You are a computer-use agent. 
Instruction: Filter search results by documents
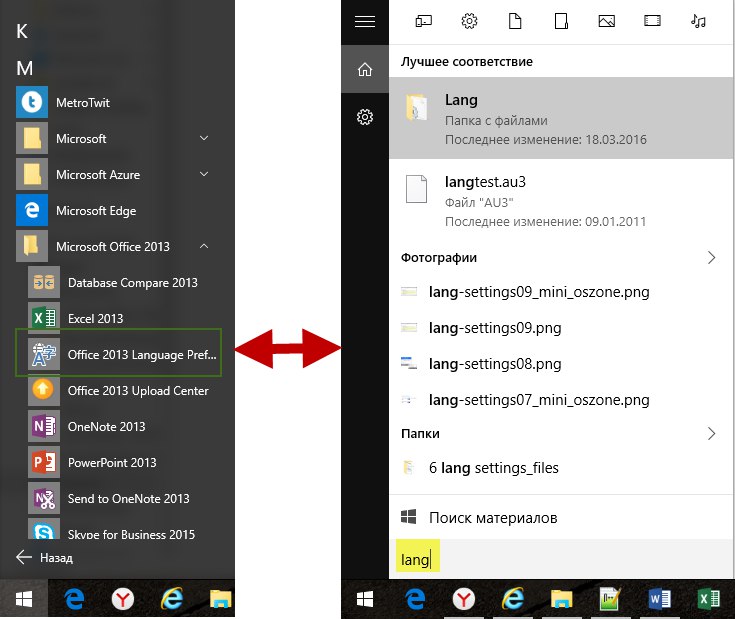pos(515,21)
